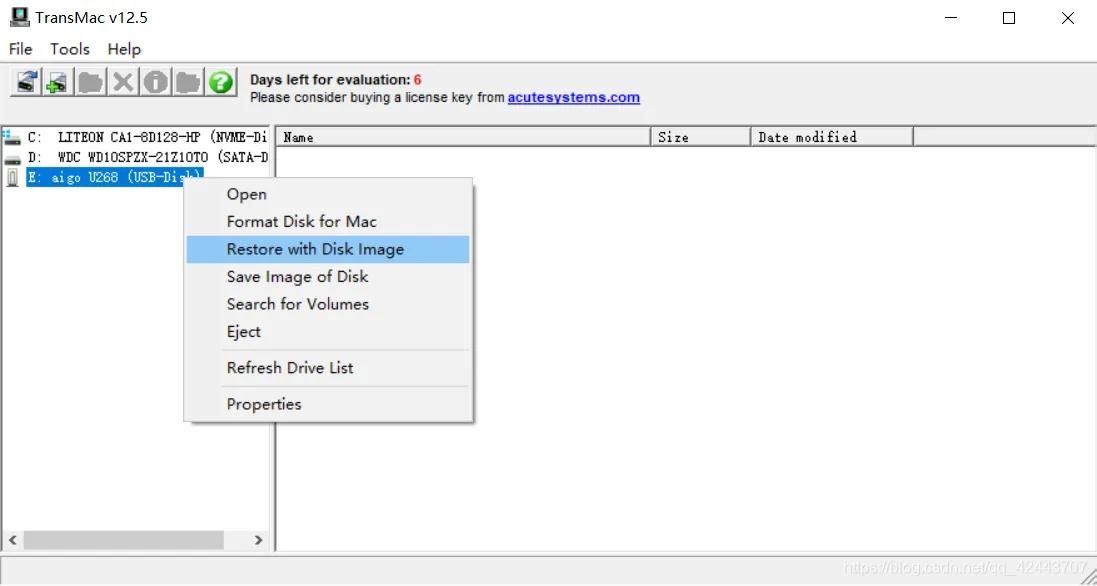
Task: Click the grayed info properties toolbar icon
Action: click(155, 83)
